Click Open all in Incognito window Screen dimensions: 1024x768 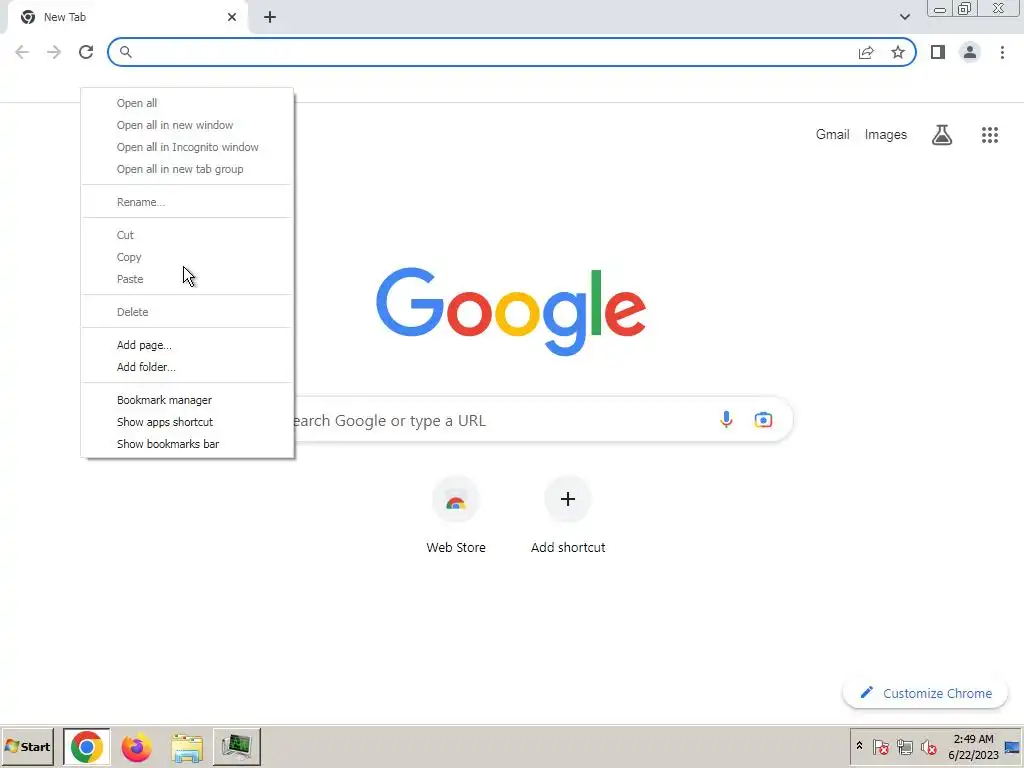(x=187, y=147)
